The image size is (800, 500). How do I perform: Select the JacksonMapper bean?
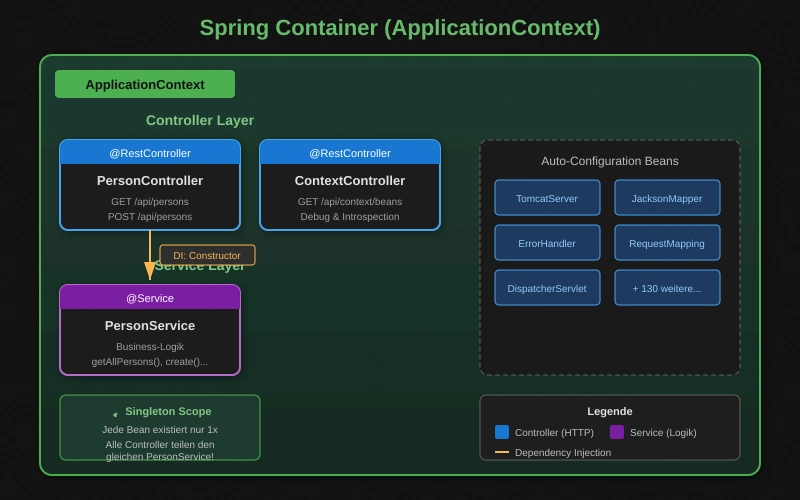tap(667, 198)
